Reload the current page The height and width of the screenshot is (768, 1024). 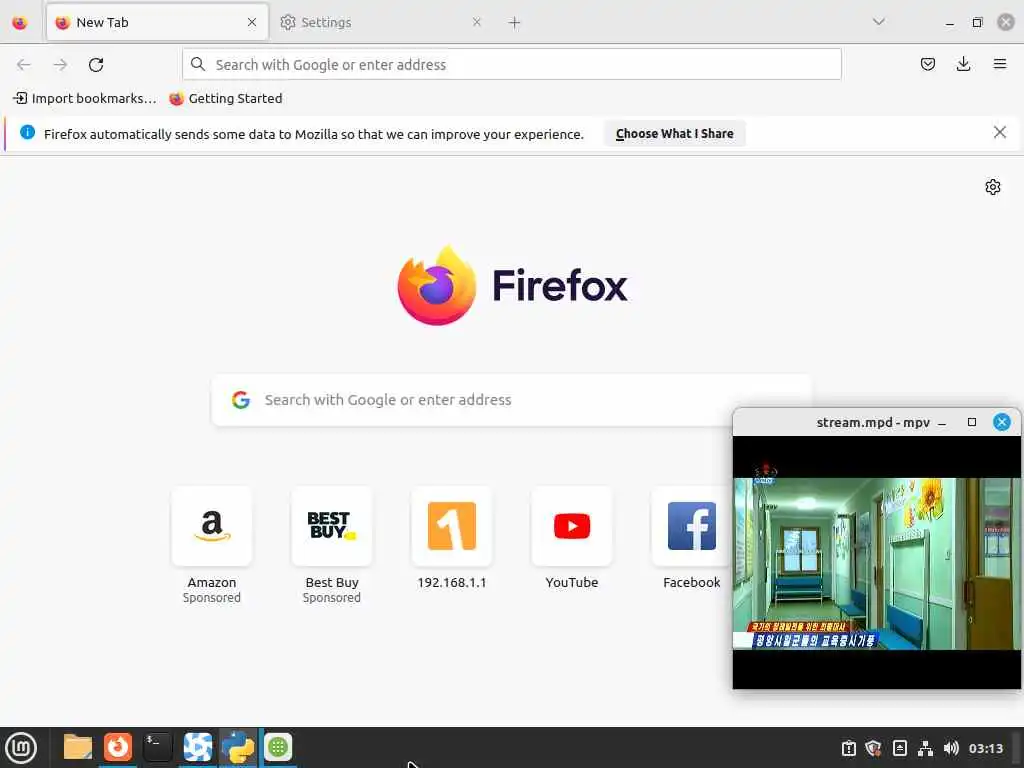click(96, 65)
